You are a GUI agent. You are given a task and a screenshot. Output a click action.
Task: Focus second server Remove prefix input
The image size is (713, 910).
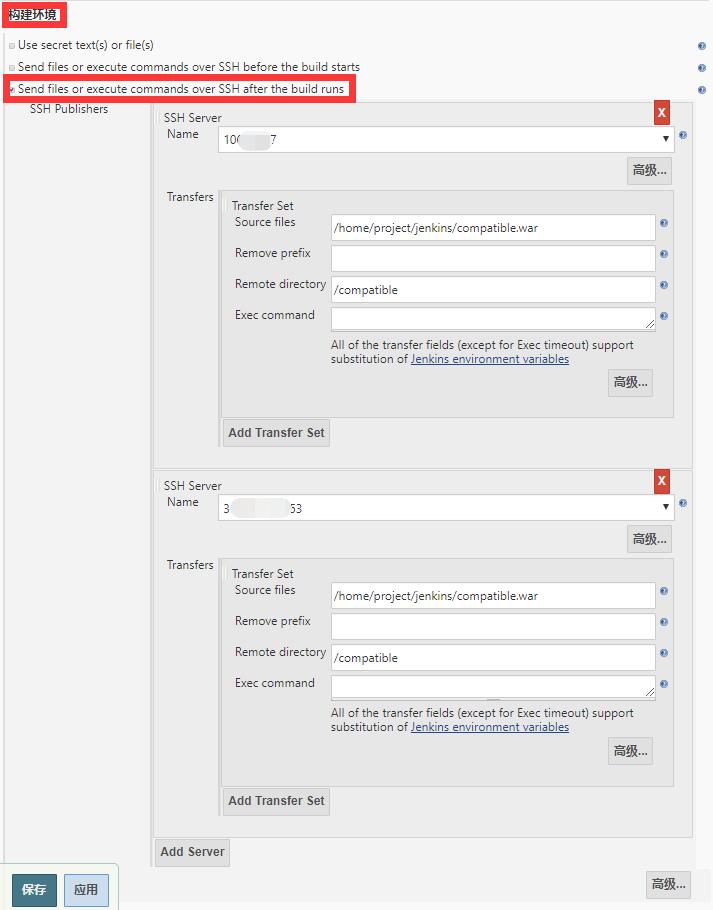(x=493, y=627)
